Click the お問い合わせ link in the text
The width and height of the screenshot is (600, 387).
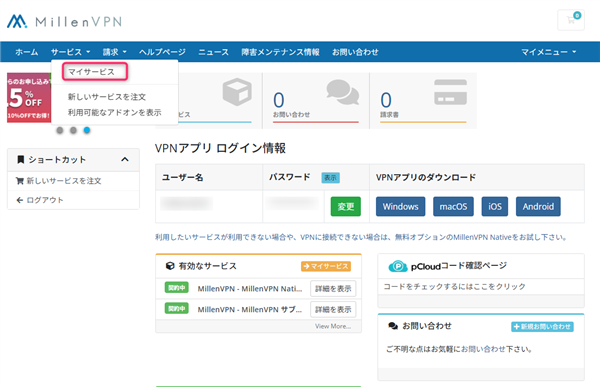483,349
